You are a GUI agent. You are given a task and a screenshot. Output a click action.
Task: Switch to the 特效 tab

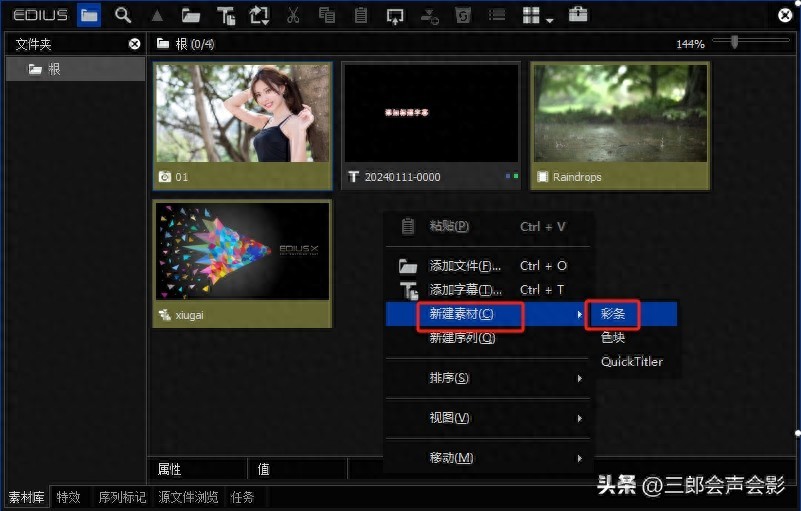69,497
